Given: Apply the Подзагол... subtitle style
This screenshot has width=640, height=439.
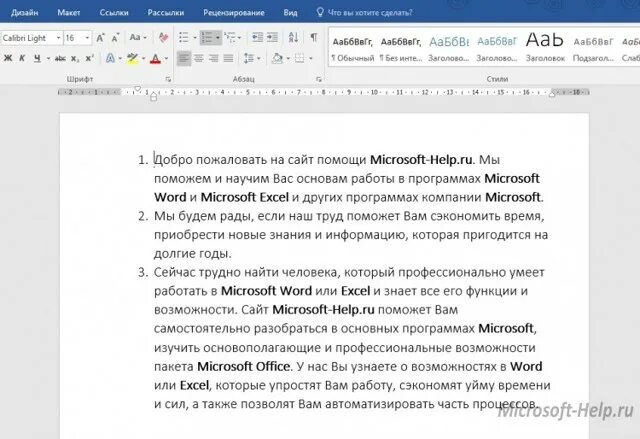Looking at the screenshot, I should [593, 49].
